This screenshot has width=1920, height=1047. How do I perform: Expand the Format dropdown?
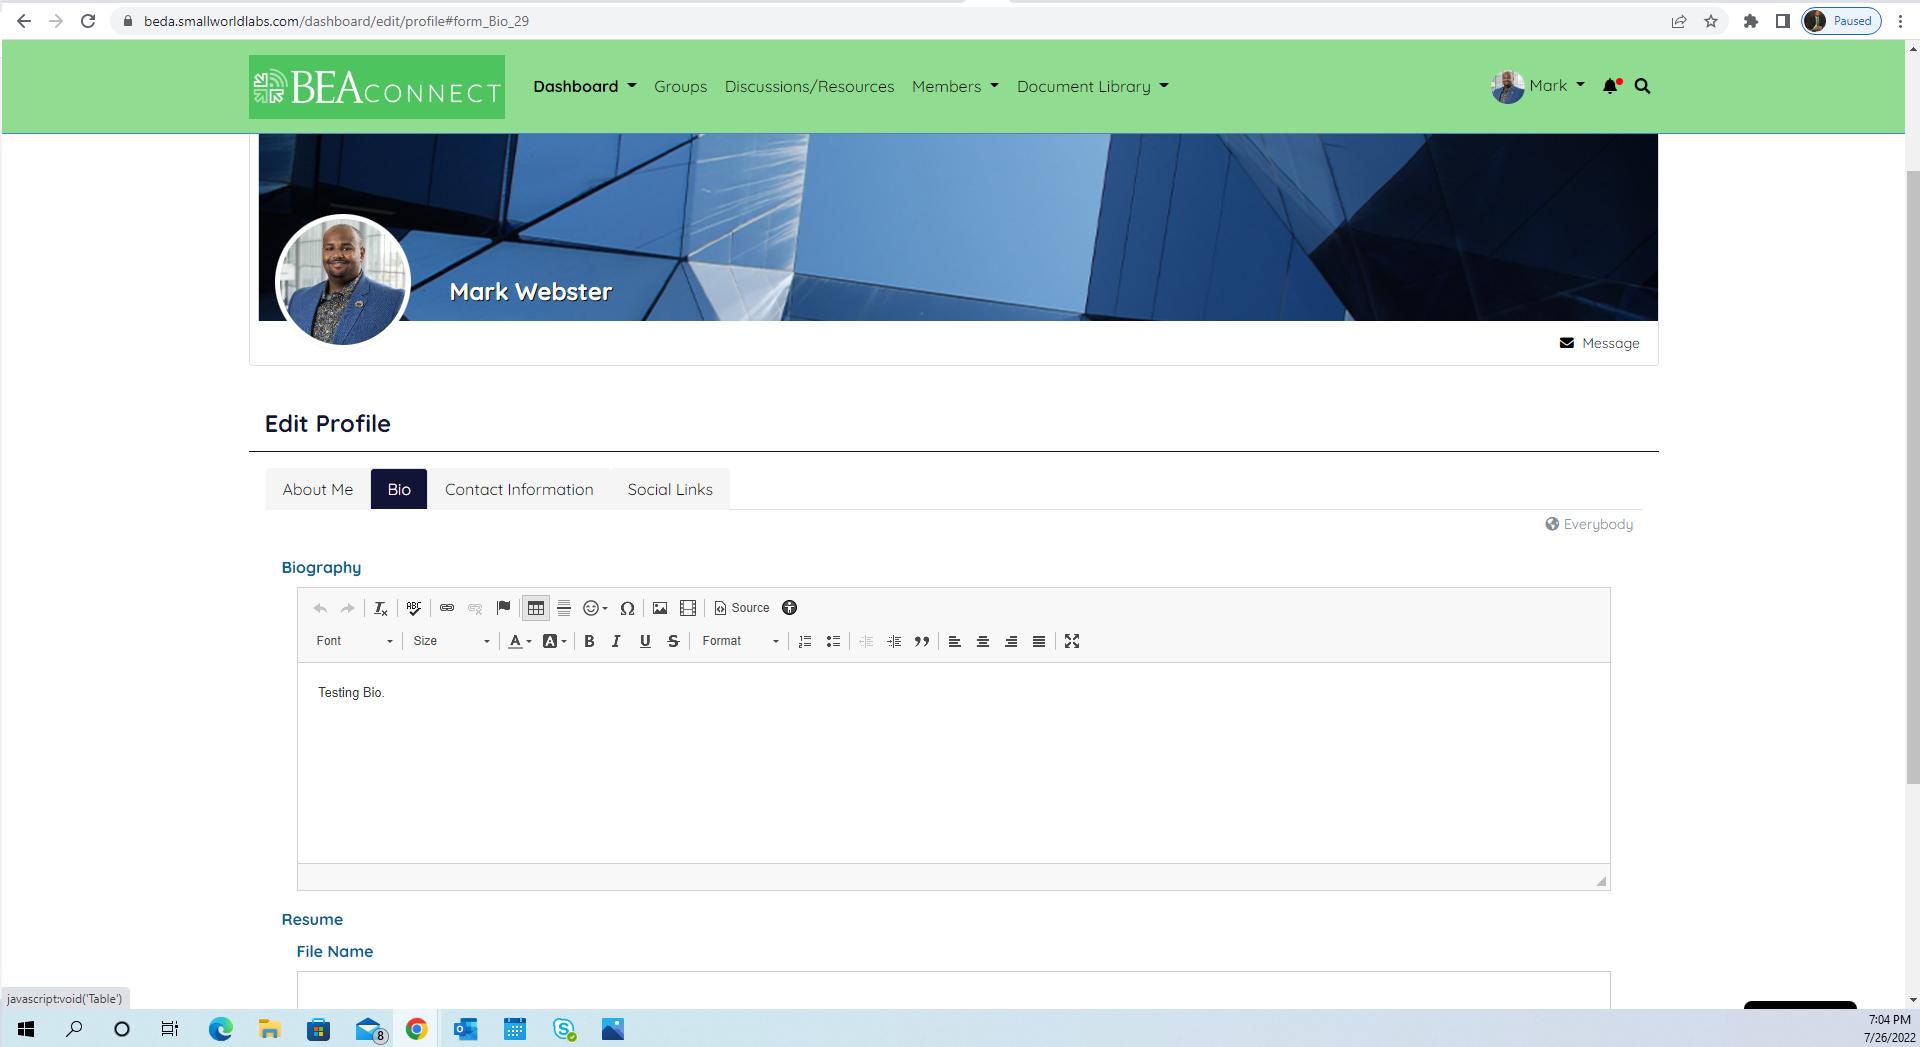740,641
